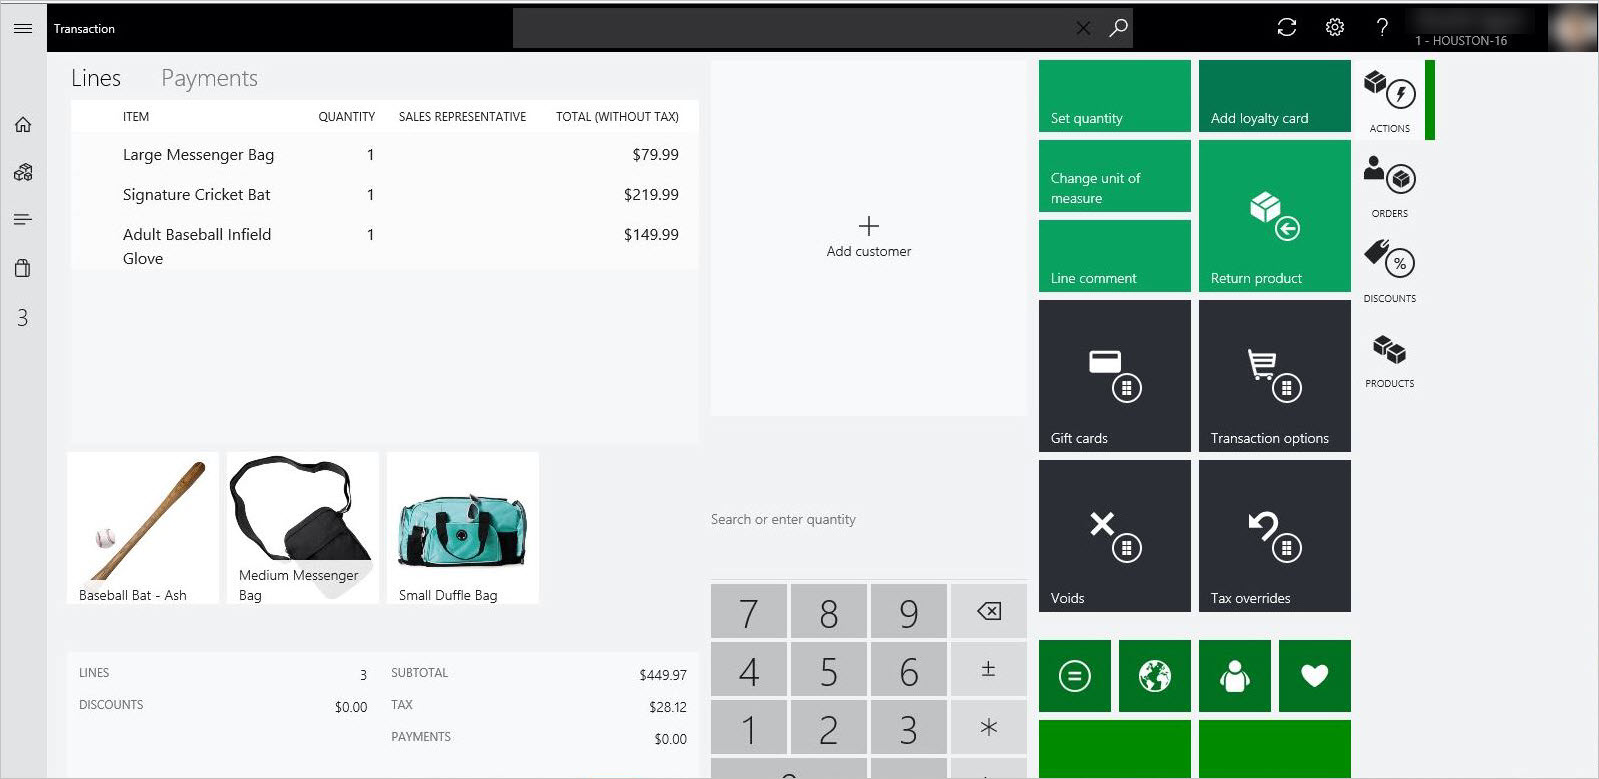Open the Orders button grid
This screenshot has width=1599, height=779.
(1390, 187)
